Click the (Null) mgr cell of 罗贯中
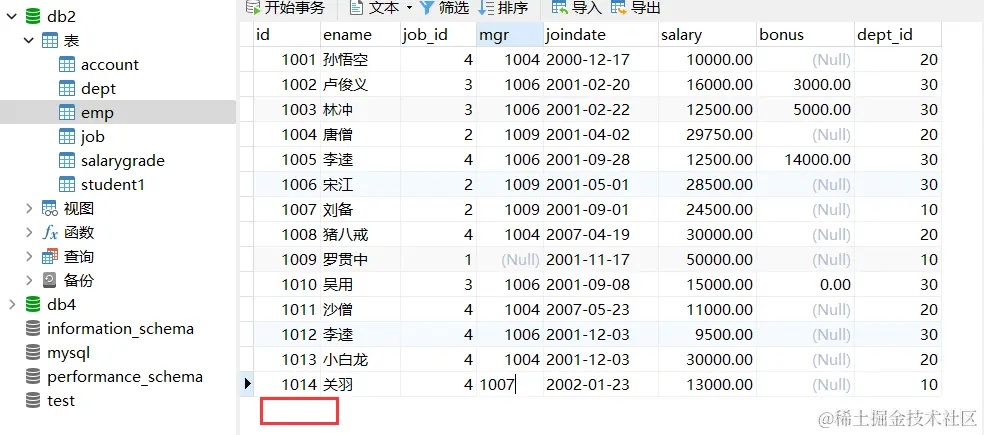The image size is (984, 435). click(x=510, y=259)
